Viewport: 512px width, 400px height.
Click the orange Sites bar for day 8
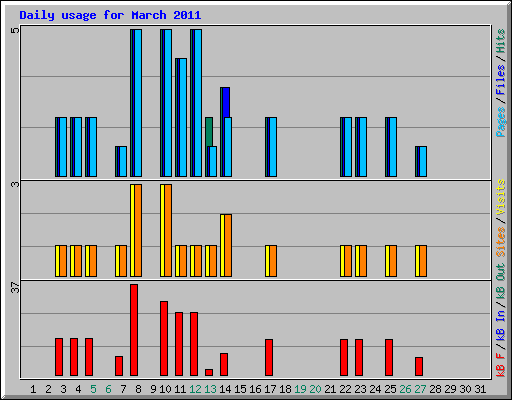coord(138,230)
